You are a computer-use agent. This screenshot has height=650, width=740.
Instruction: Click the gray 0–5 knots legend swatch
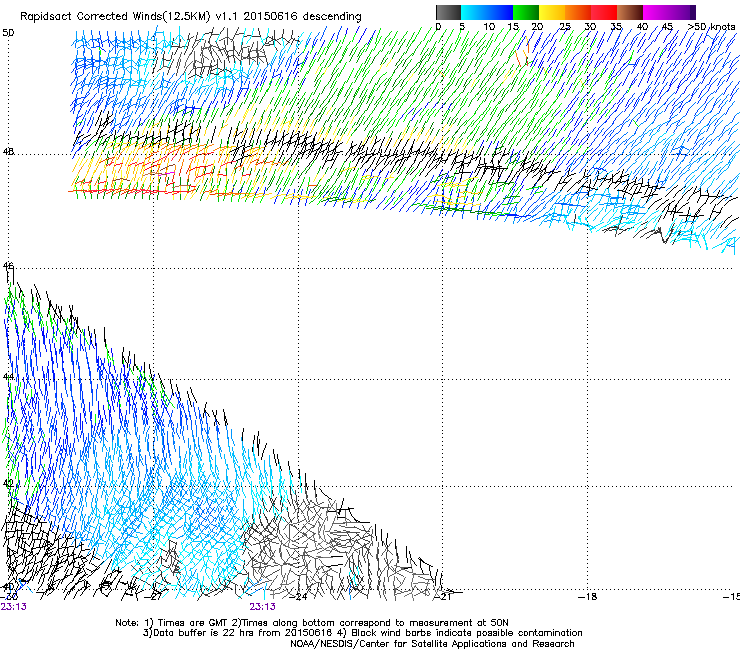click(448, 12)
